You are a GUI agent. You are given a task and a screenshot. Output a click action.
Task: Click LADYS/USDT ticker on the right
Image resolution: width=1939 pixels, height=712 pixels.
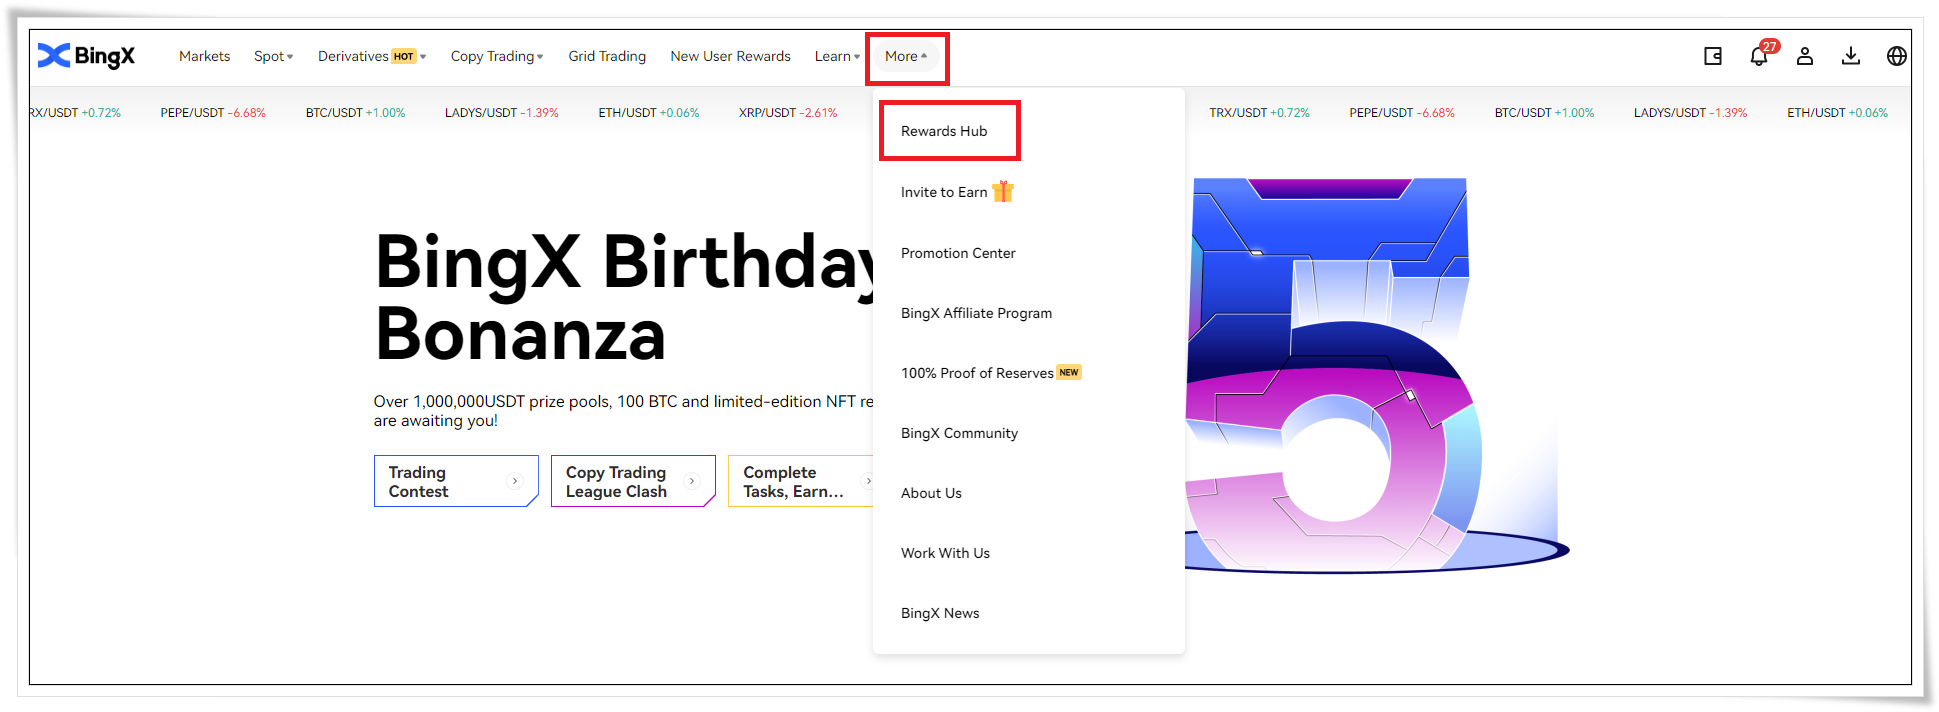pyautogui.click(x=1691, y=113)
